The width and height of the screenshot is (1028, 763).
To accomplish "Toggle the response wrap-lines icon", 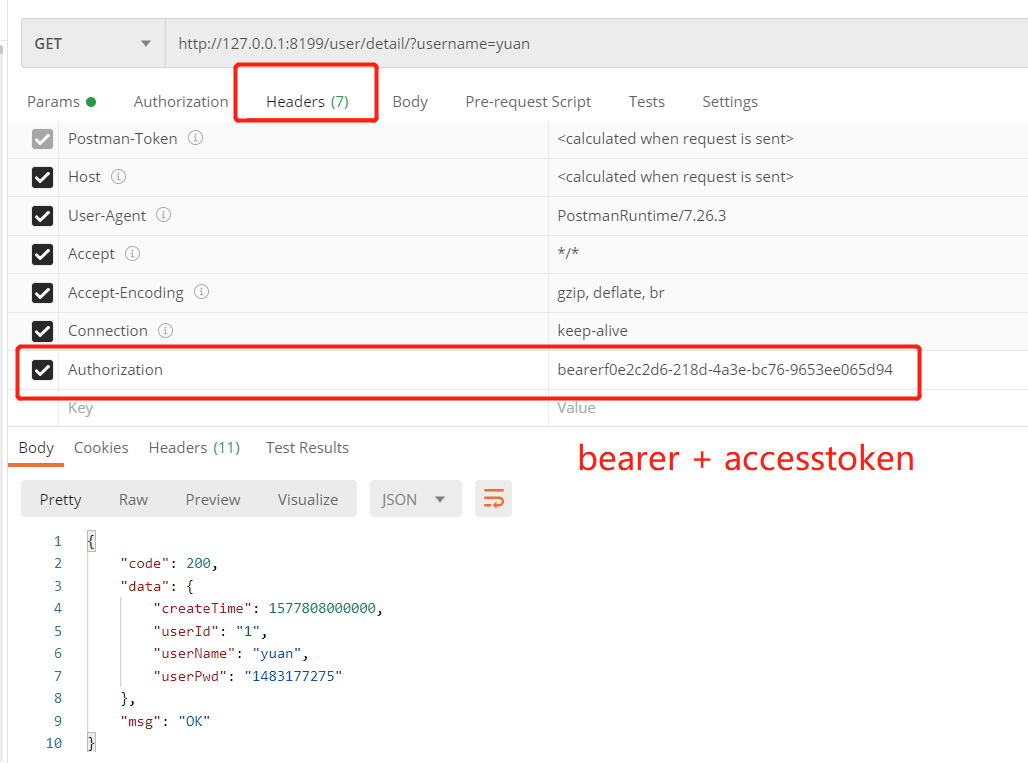I will pos(493,499).
